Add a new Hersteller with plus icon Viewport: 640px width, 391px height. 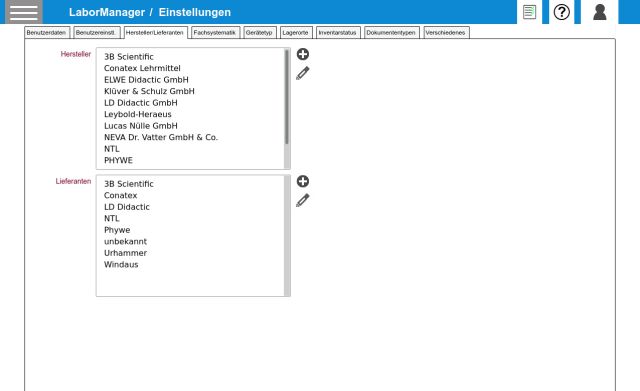coord(302,54)
